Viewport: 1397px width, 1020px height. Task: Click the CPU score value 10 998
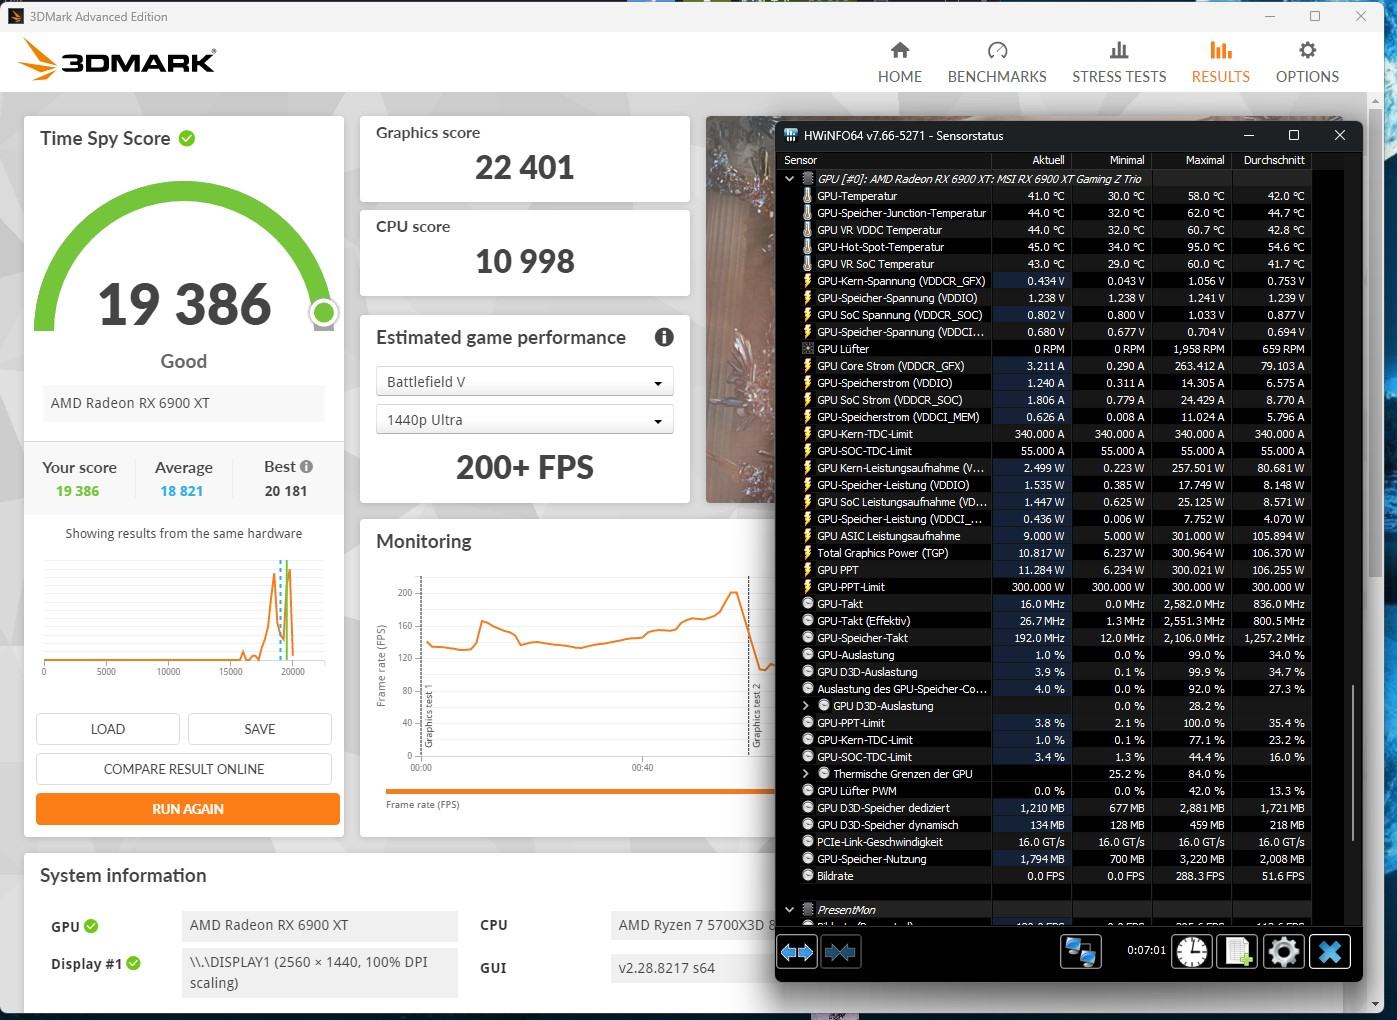525,261
